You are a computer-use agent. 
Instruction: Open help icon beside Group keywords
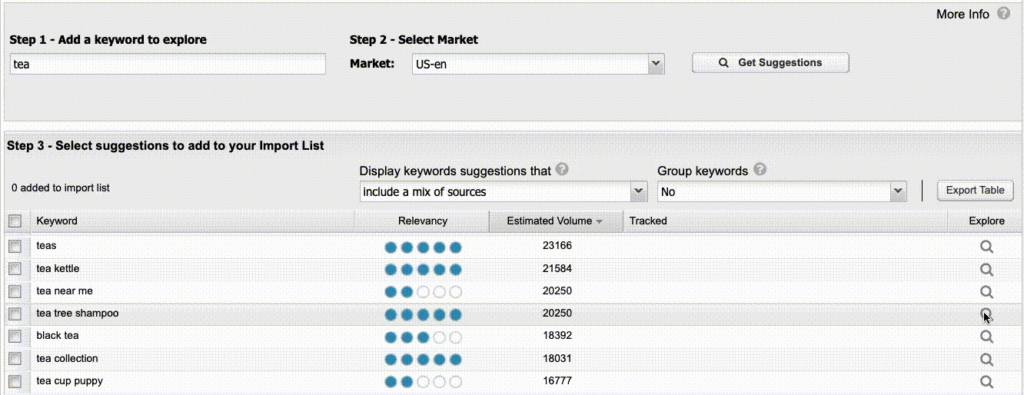click(760, 170)
